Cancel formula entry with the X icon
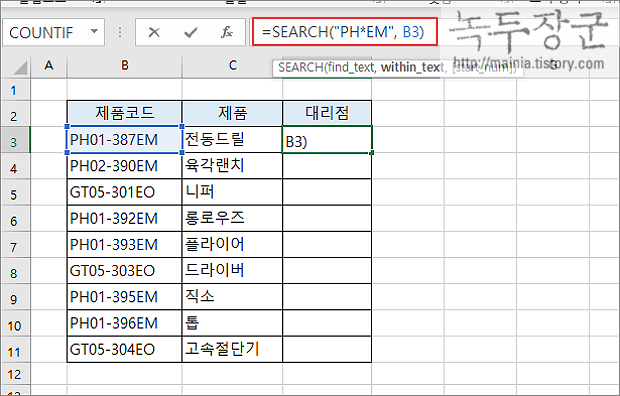 coord(154,32)
